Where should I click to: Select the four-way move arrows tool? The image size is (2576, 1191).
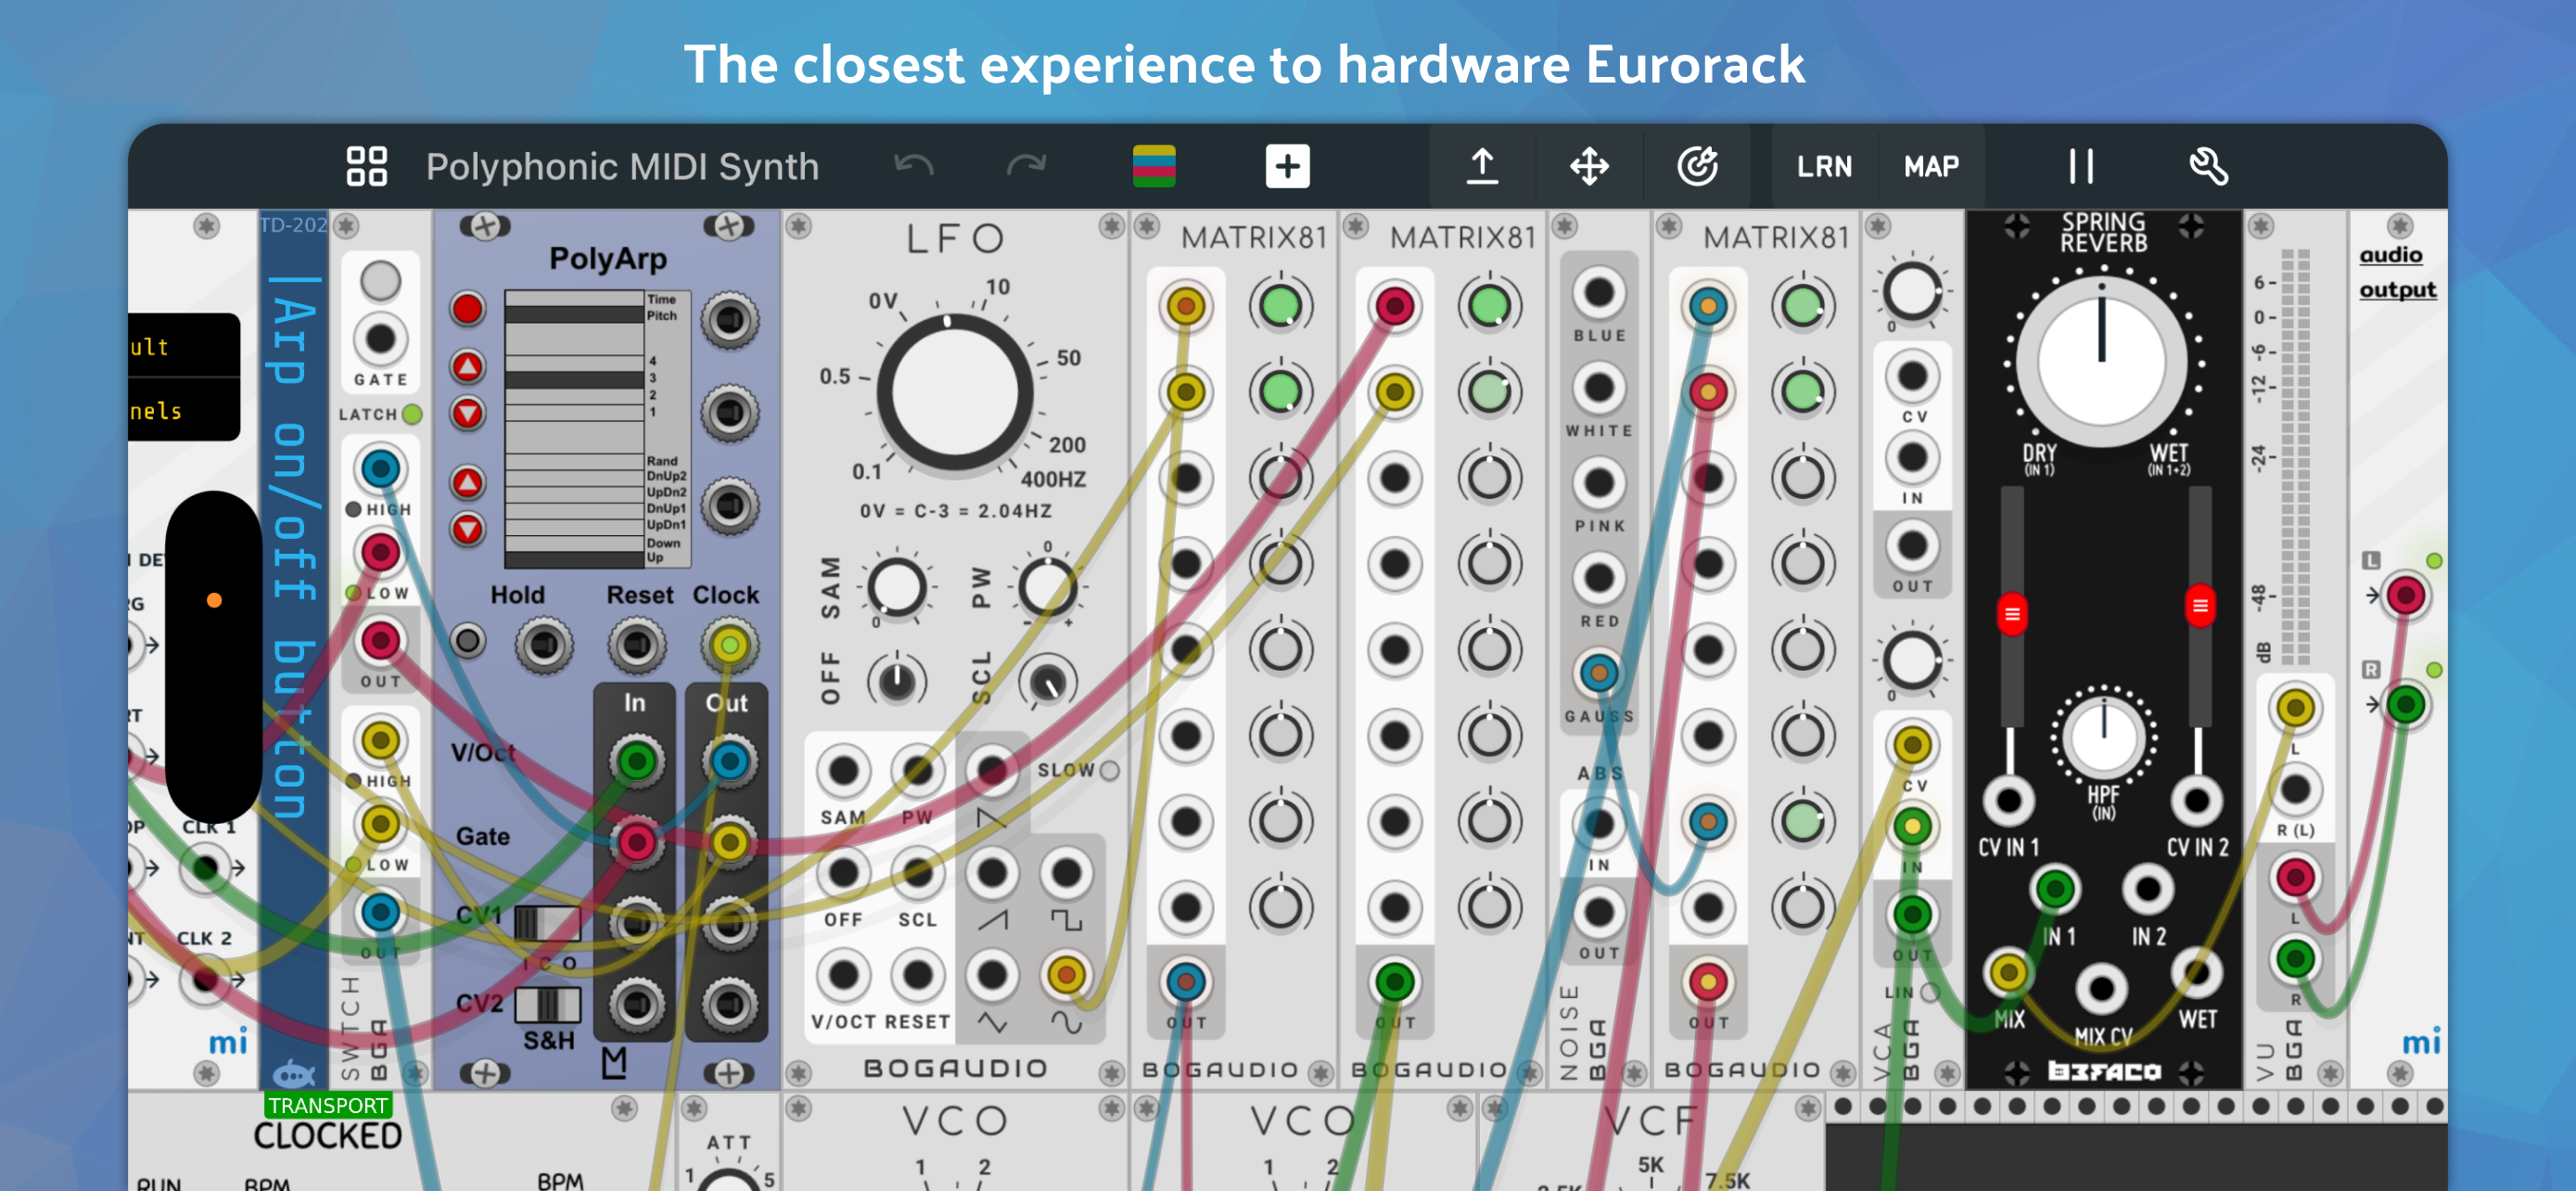pos(1588,166)
